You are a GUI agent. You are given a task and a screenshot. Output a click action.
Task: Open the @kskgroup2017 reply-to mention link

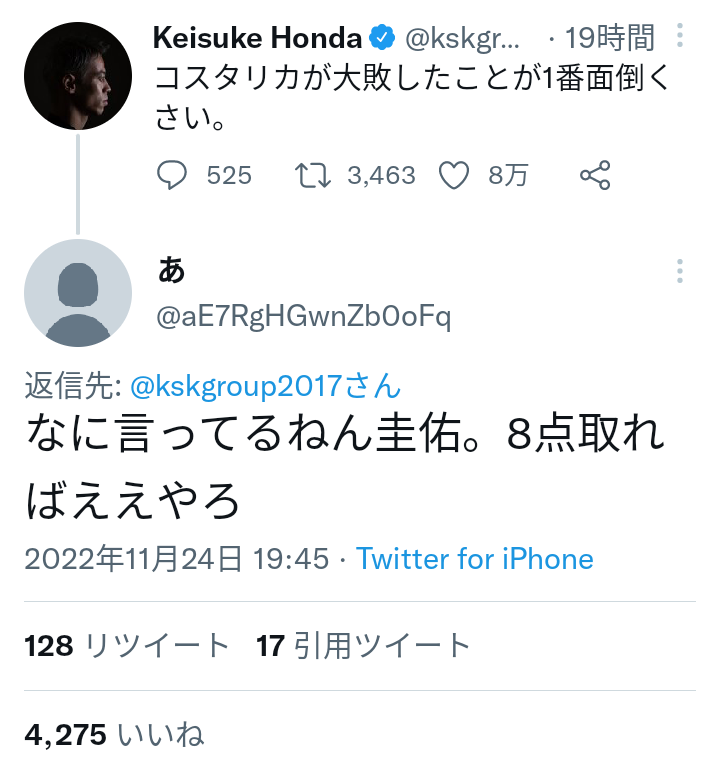click(265, 386)
